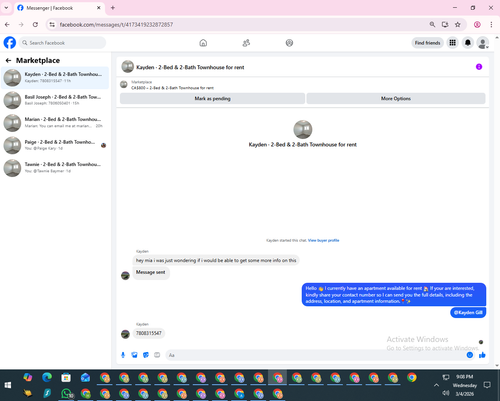Focus the Search Facebook box

pyautogui.click(x=62, y=43)
